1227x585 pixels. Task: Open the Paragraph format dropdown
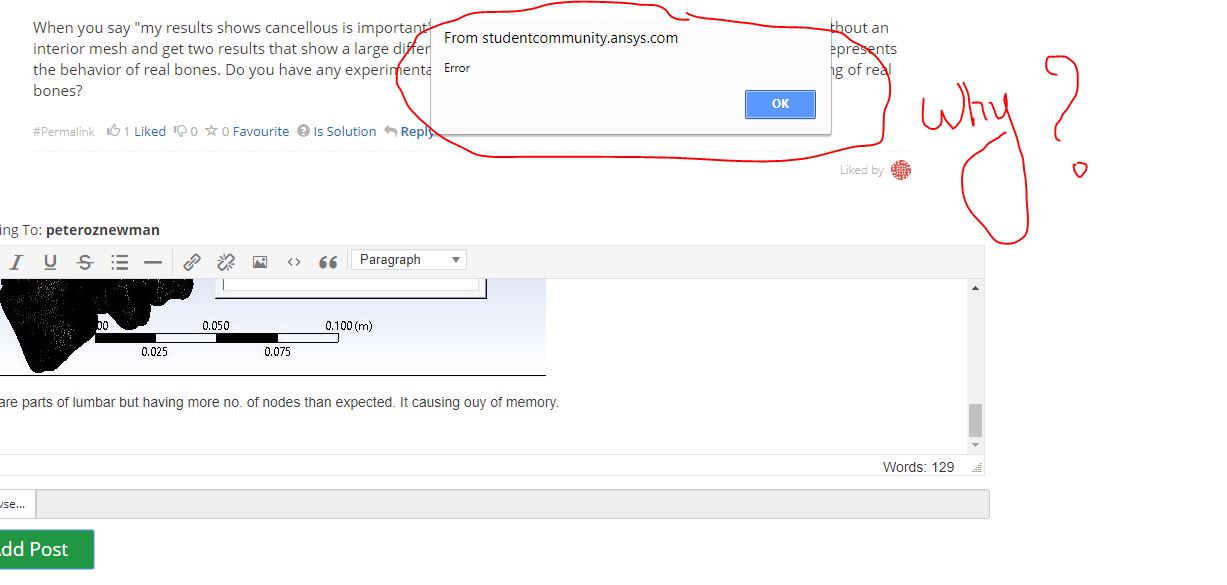click(409, 260)
